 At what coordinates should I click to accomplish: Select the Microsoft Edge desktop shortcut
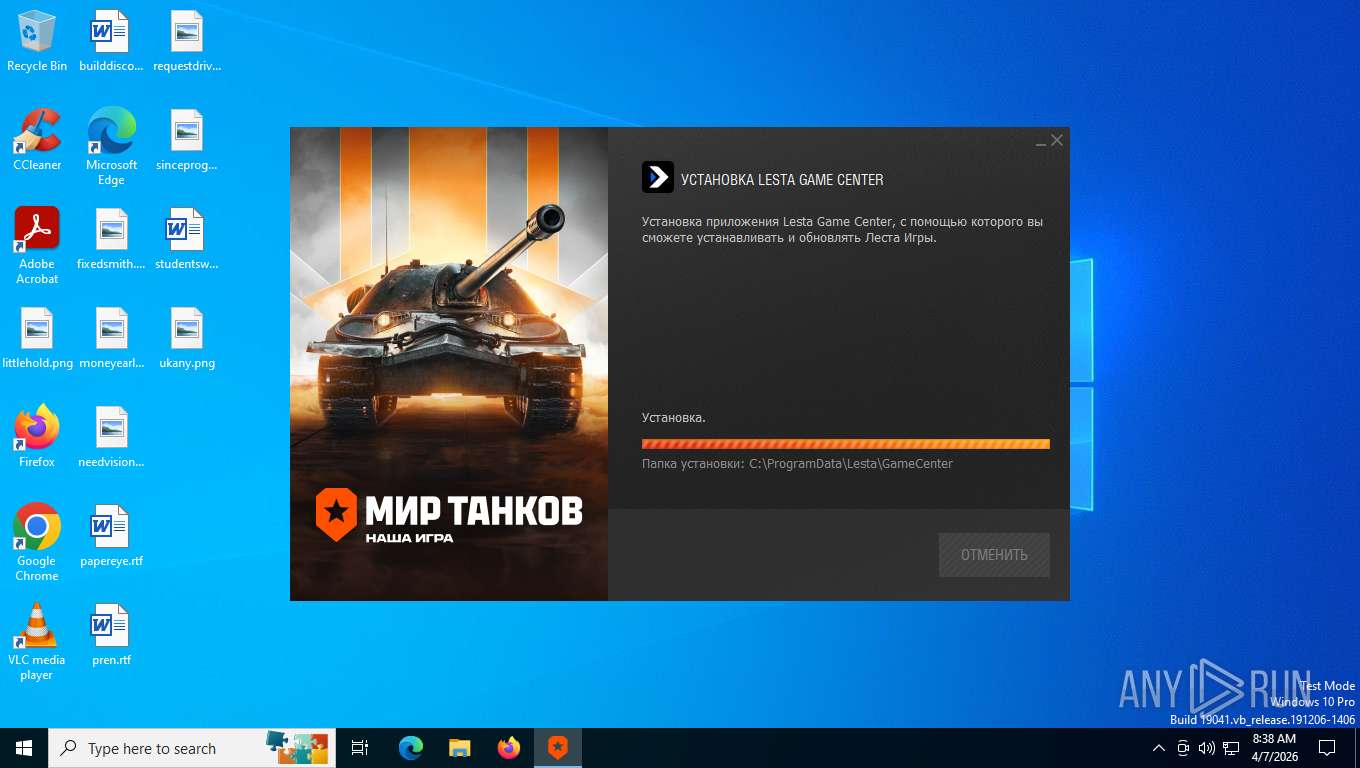111,147
